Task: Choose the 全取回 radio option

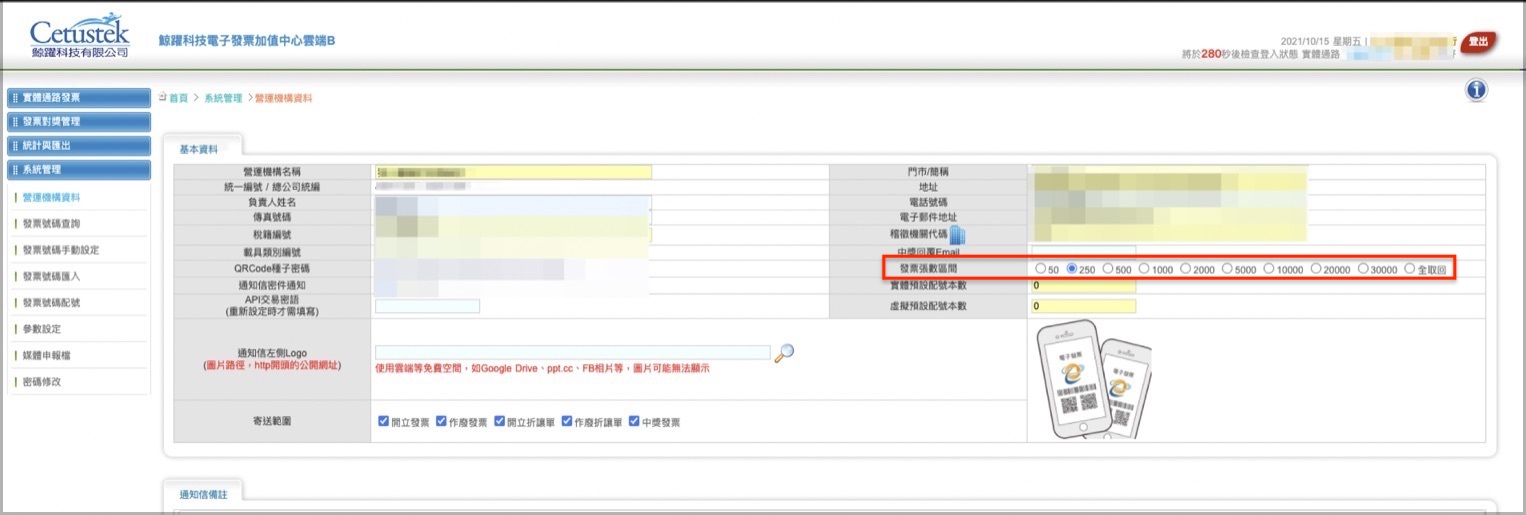Action: click(1410, 269)
